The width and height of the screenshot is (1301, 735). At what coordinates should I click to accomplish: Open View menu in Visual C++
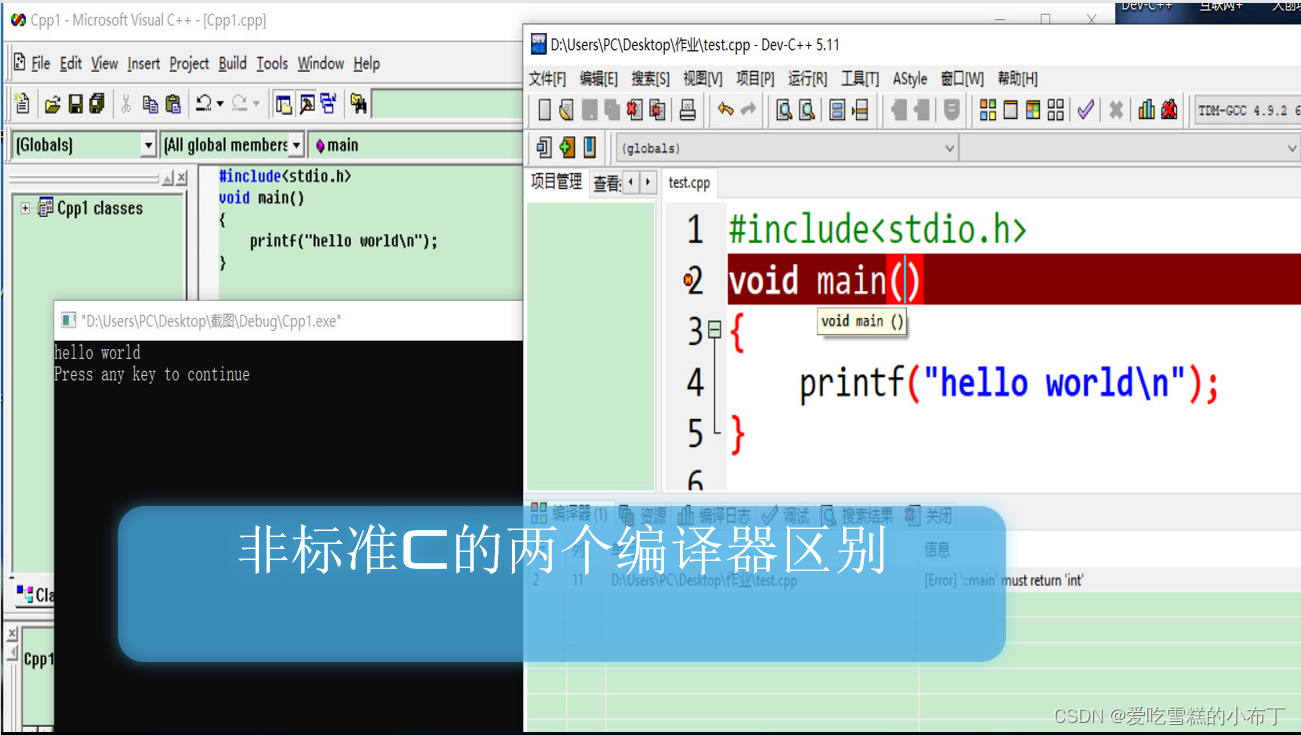point(104,63)
